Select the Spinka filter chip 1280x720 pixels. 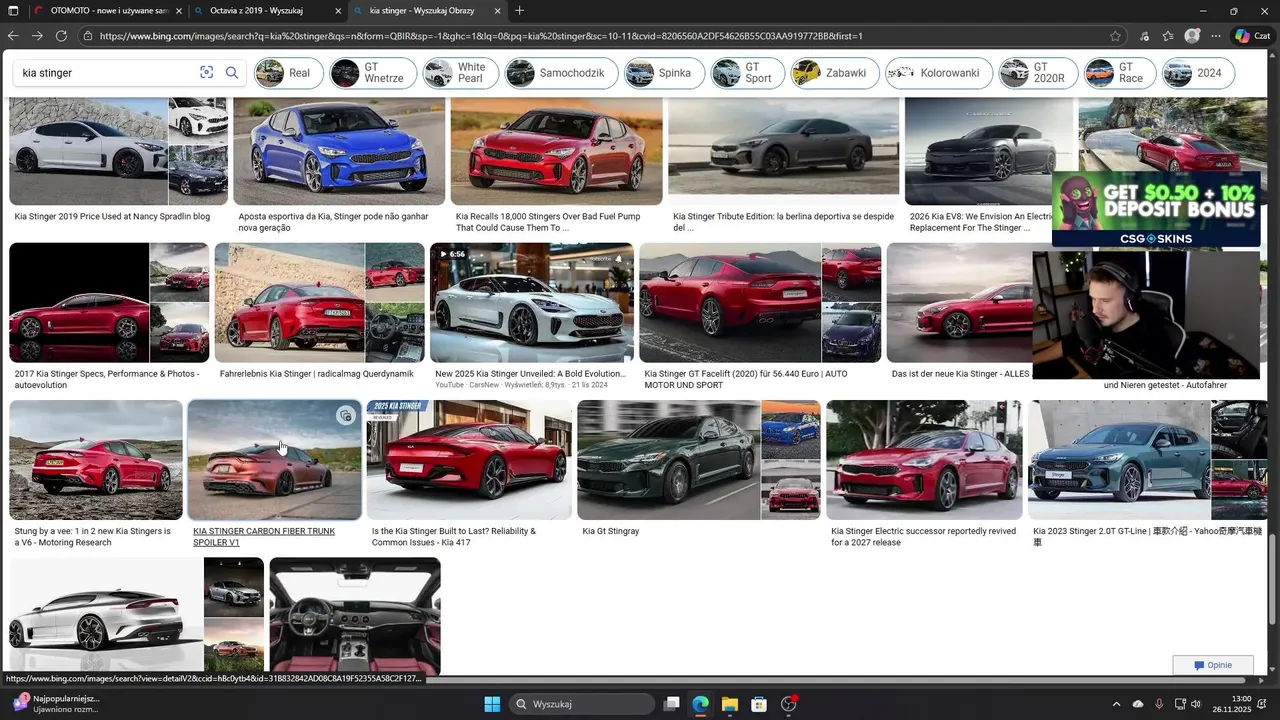coord(664,73)
